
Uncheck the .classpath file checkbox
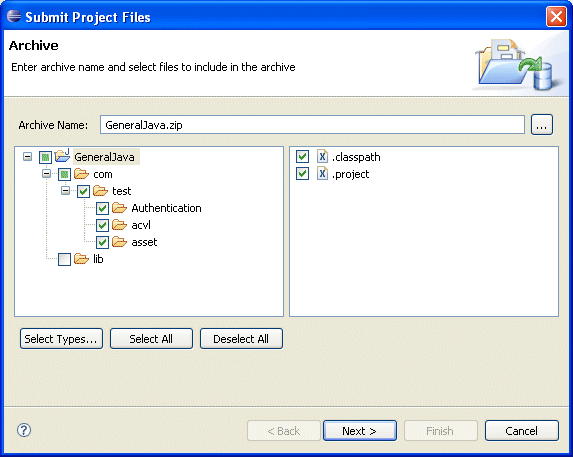coord(303,156)
